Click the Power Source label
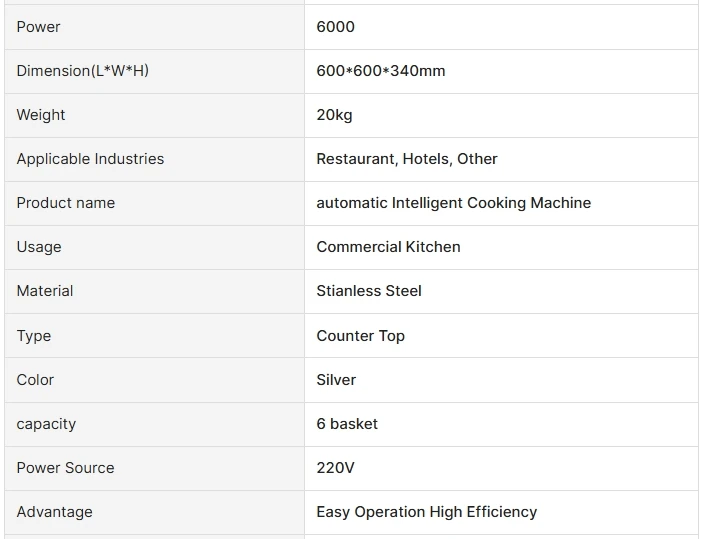Image resolution: width=704 pixels, height=539 pixels. click(x=66, y=468)
